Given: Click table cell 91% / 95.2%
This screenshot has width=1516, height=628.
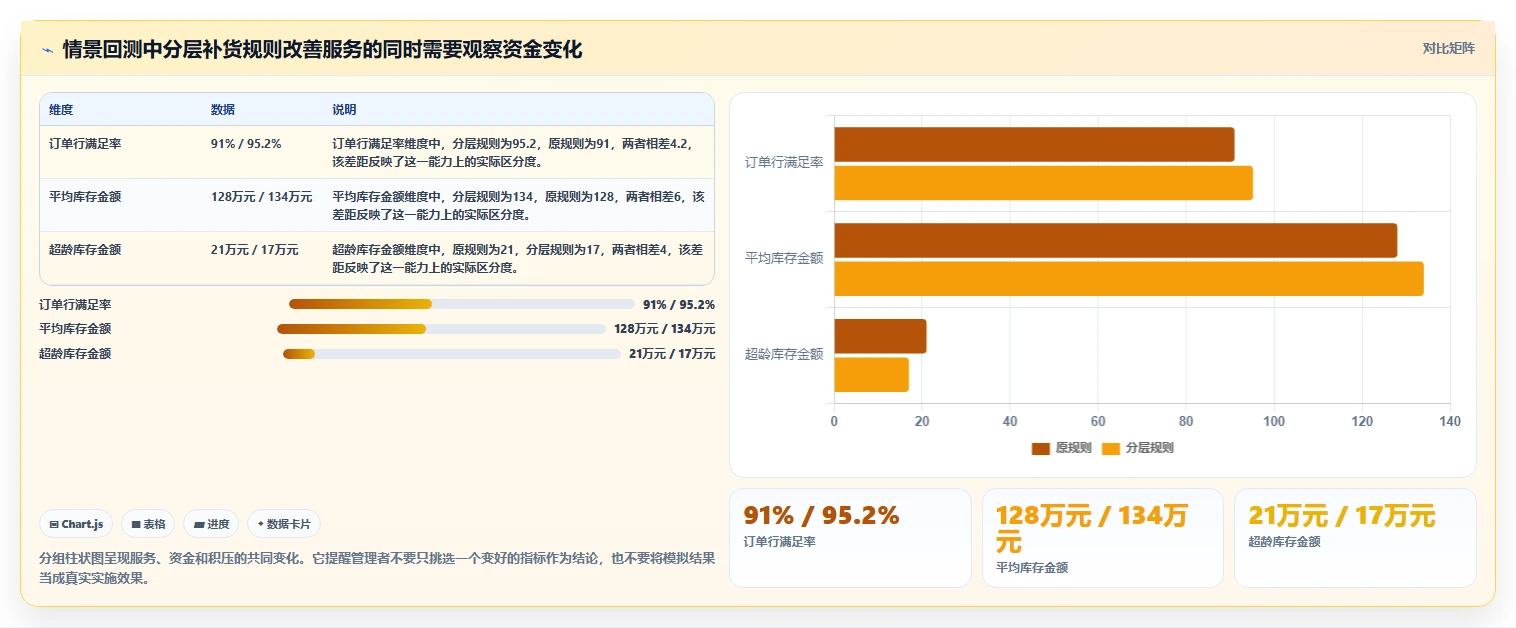Looking at the screenshot, I should point(246,144).
